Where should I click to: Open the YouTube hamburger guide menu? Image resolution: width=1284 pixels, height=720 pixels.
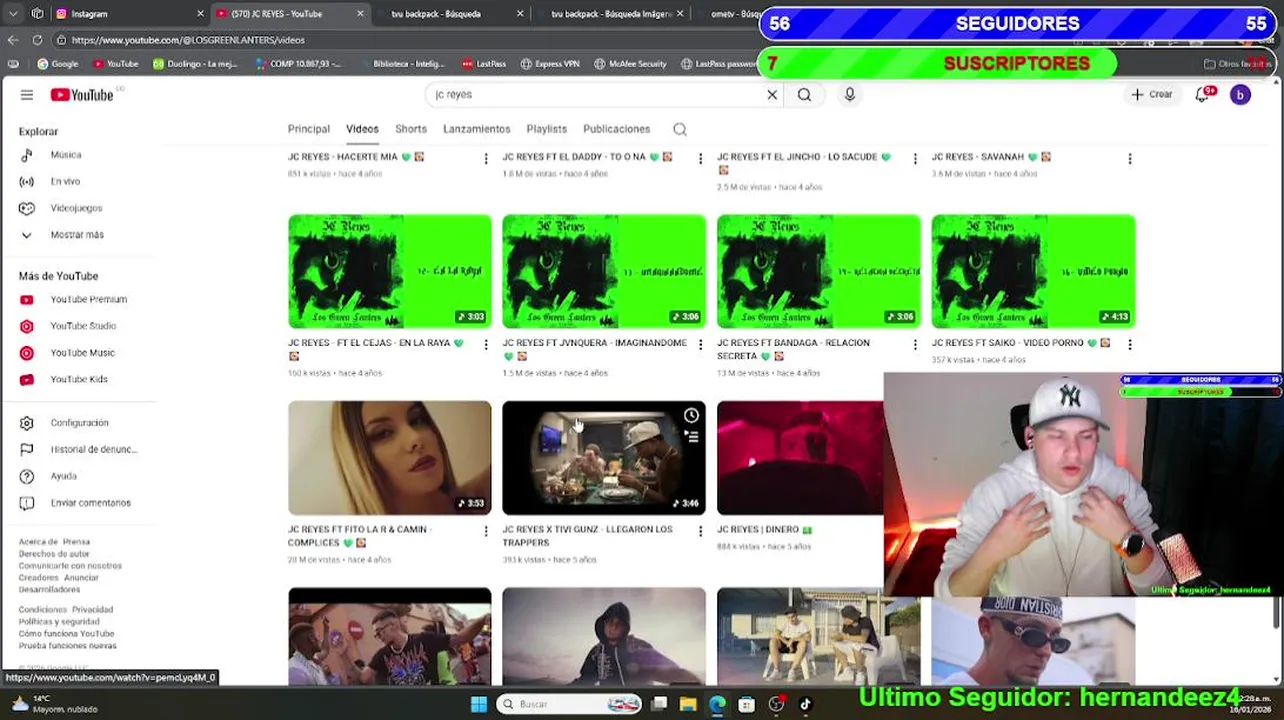(x=27, y=95)
